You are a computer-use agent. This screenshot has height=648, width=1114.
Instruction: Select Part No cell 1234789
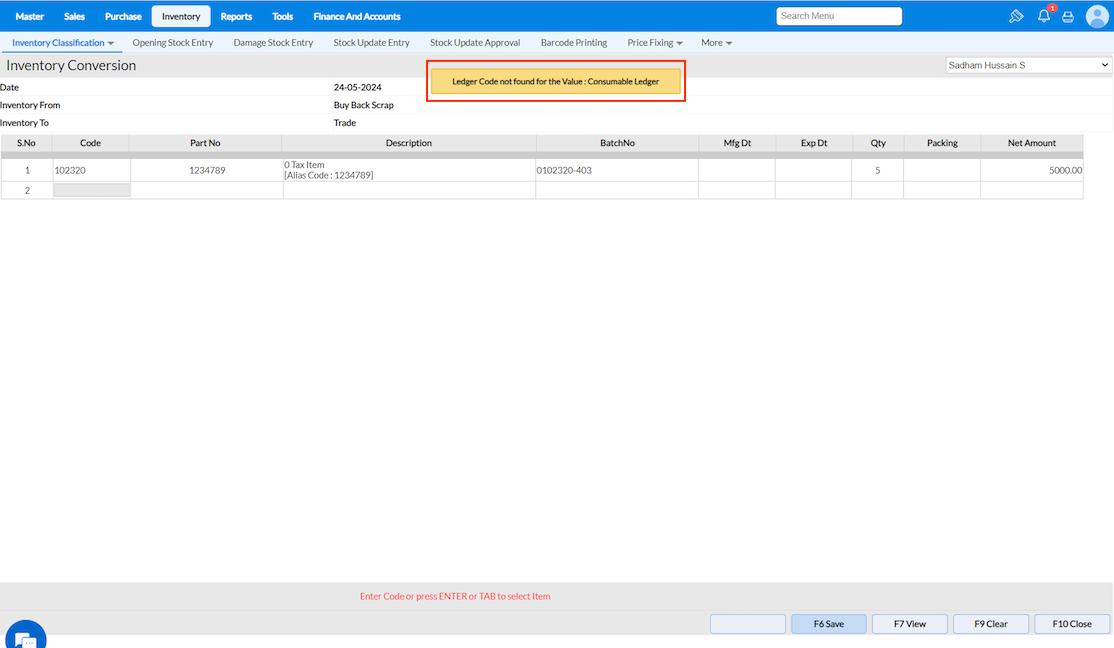[x=207, y=171]
